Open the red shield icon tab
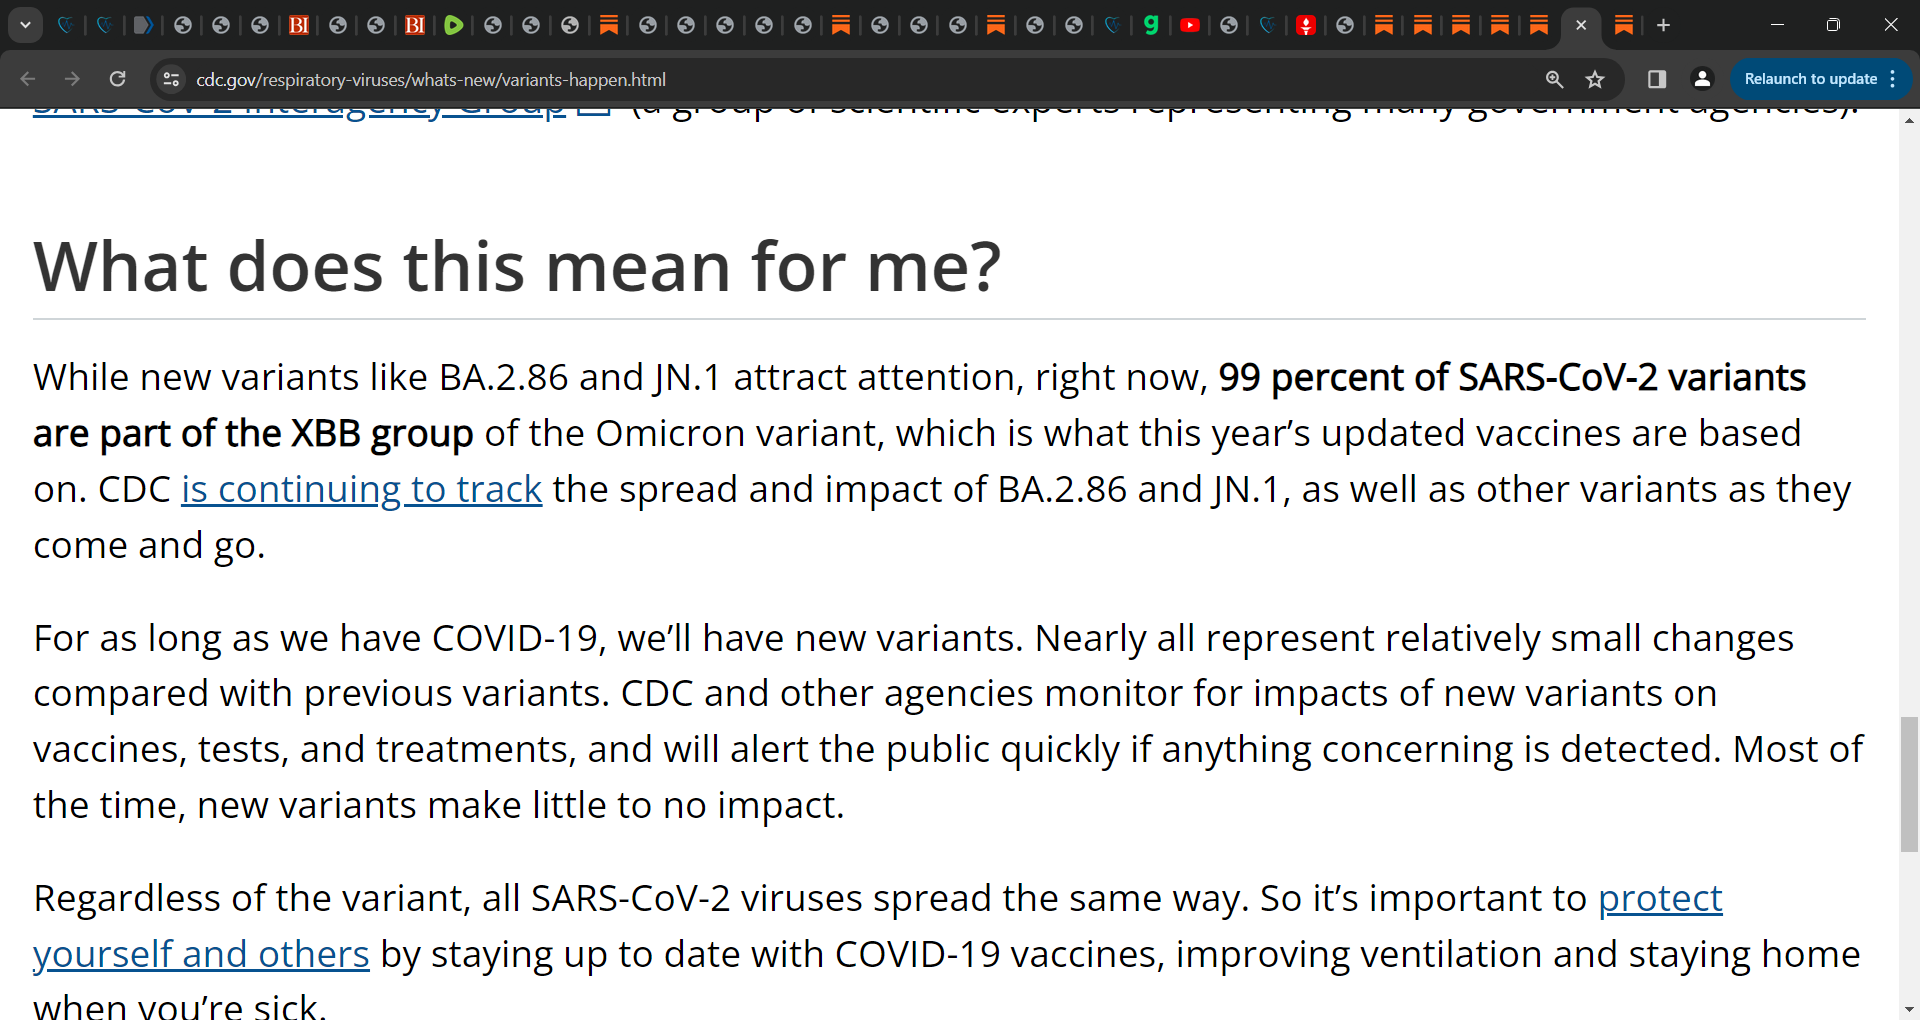This screenshot has height=1020, width=1920. coord(1306,26)
